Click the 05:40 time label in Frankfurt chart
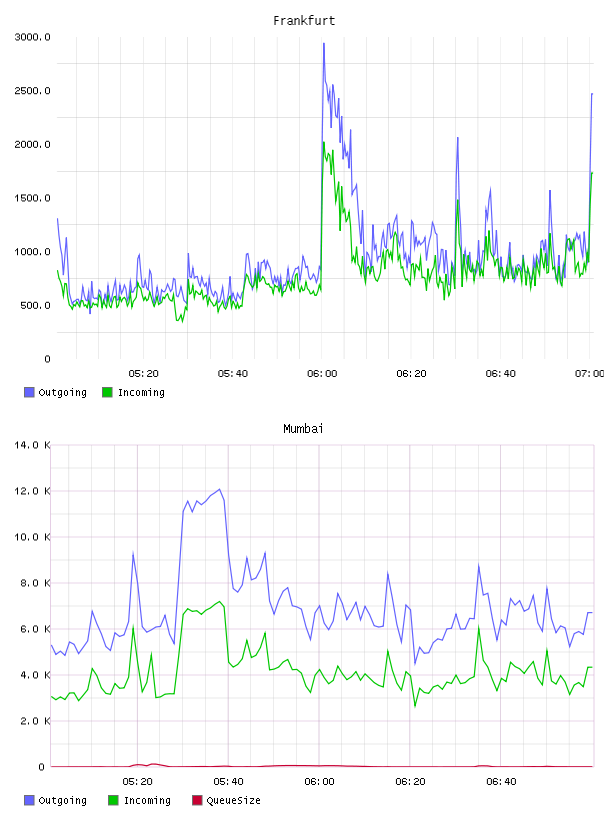 tap(233, 374)
